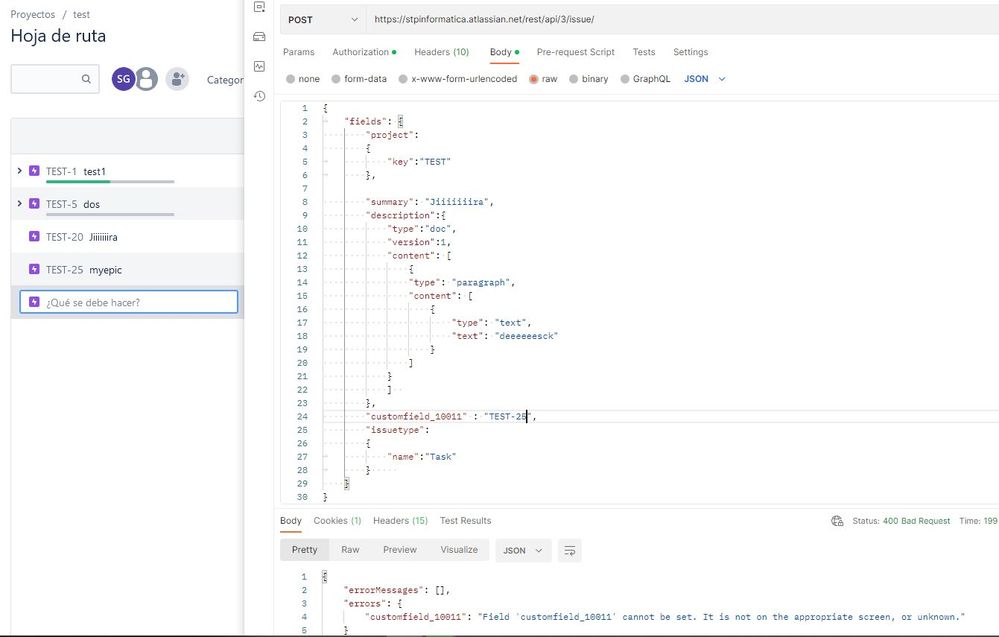Switch to the Authorization tab
The image size is (999, 637).
click(364, 52)
